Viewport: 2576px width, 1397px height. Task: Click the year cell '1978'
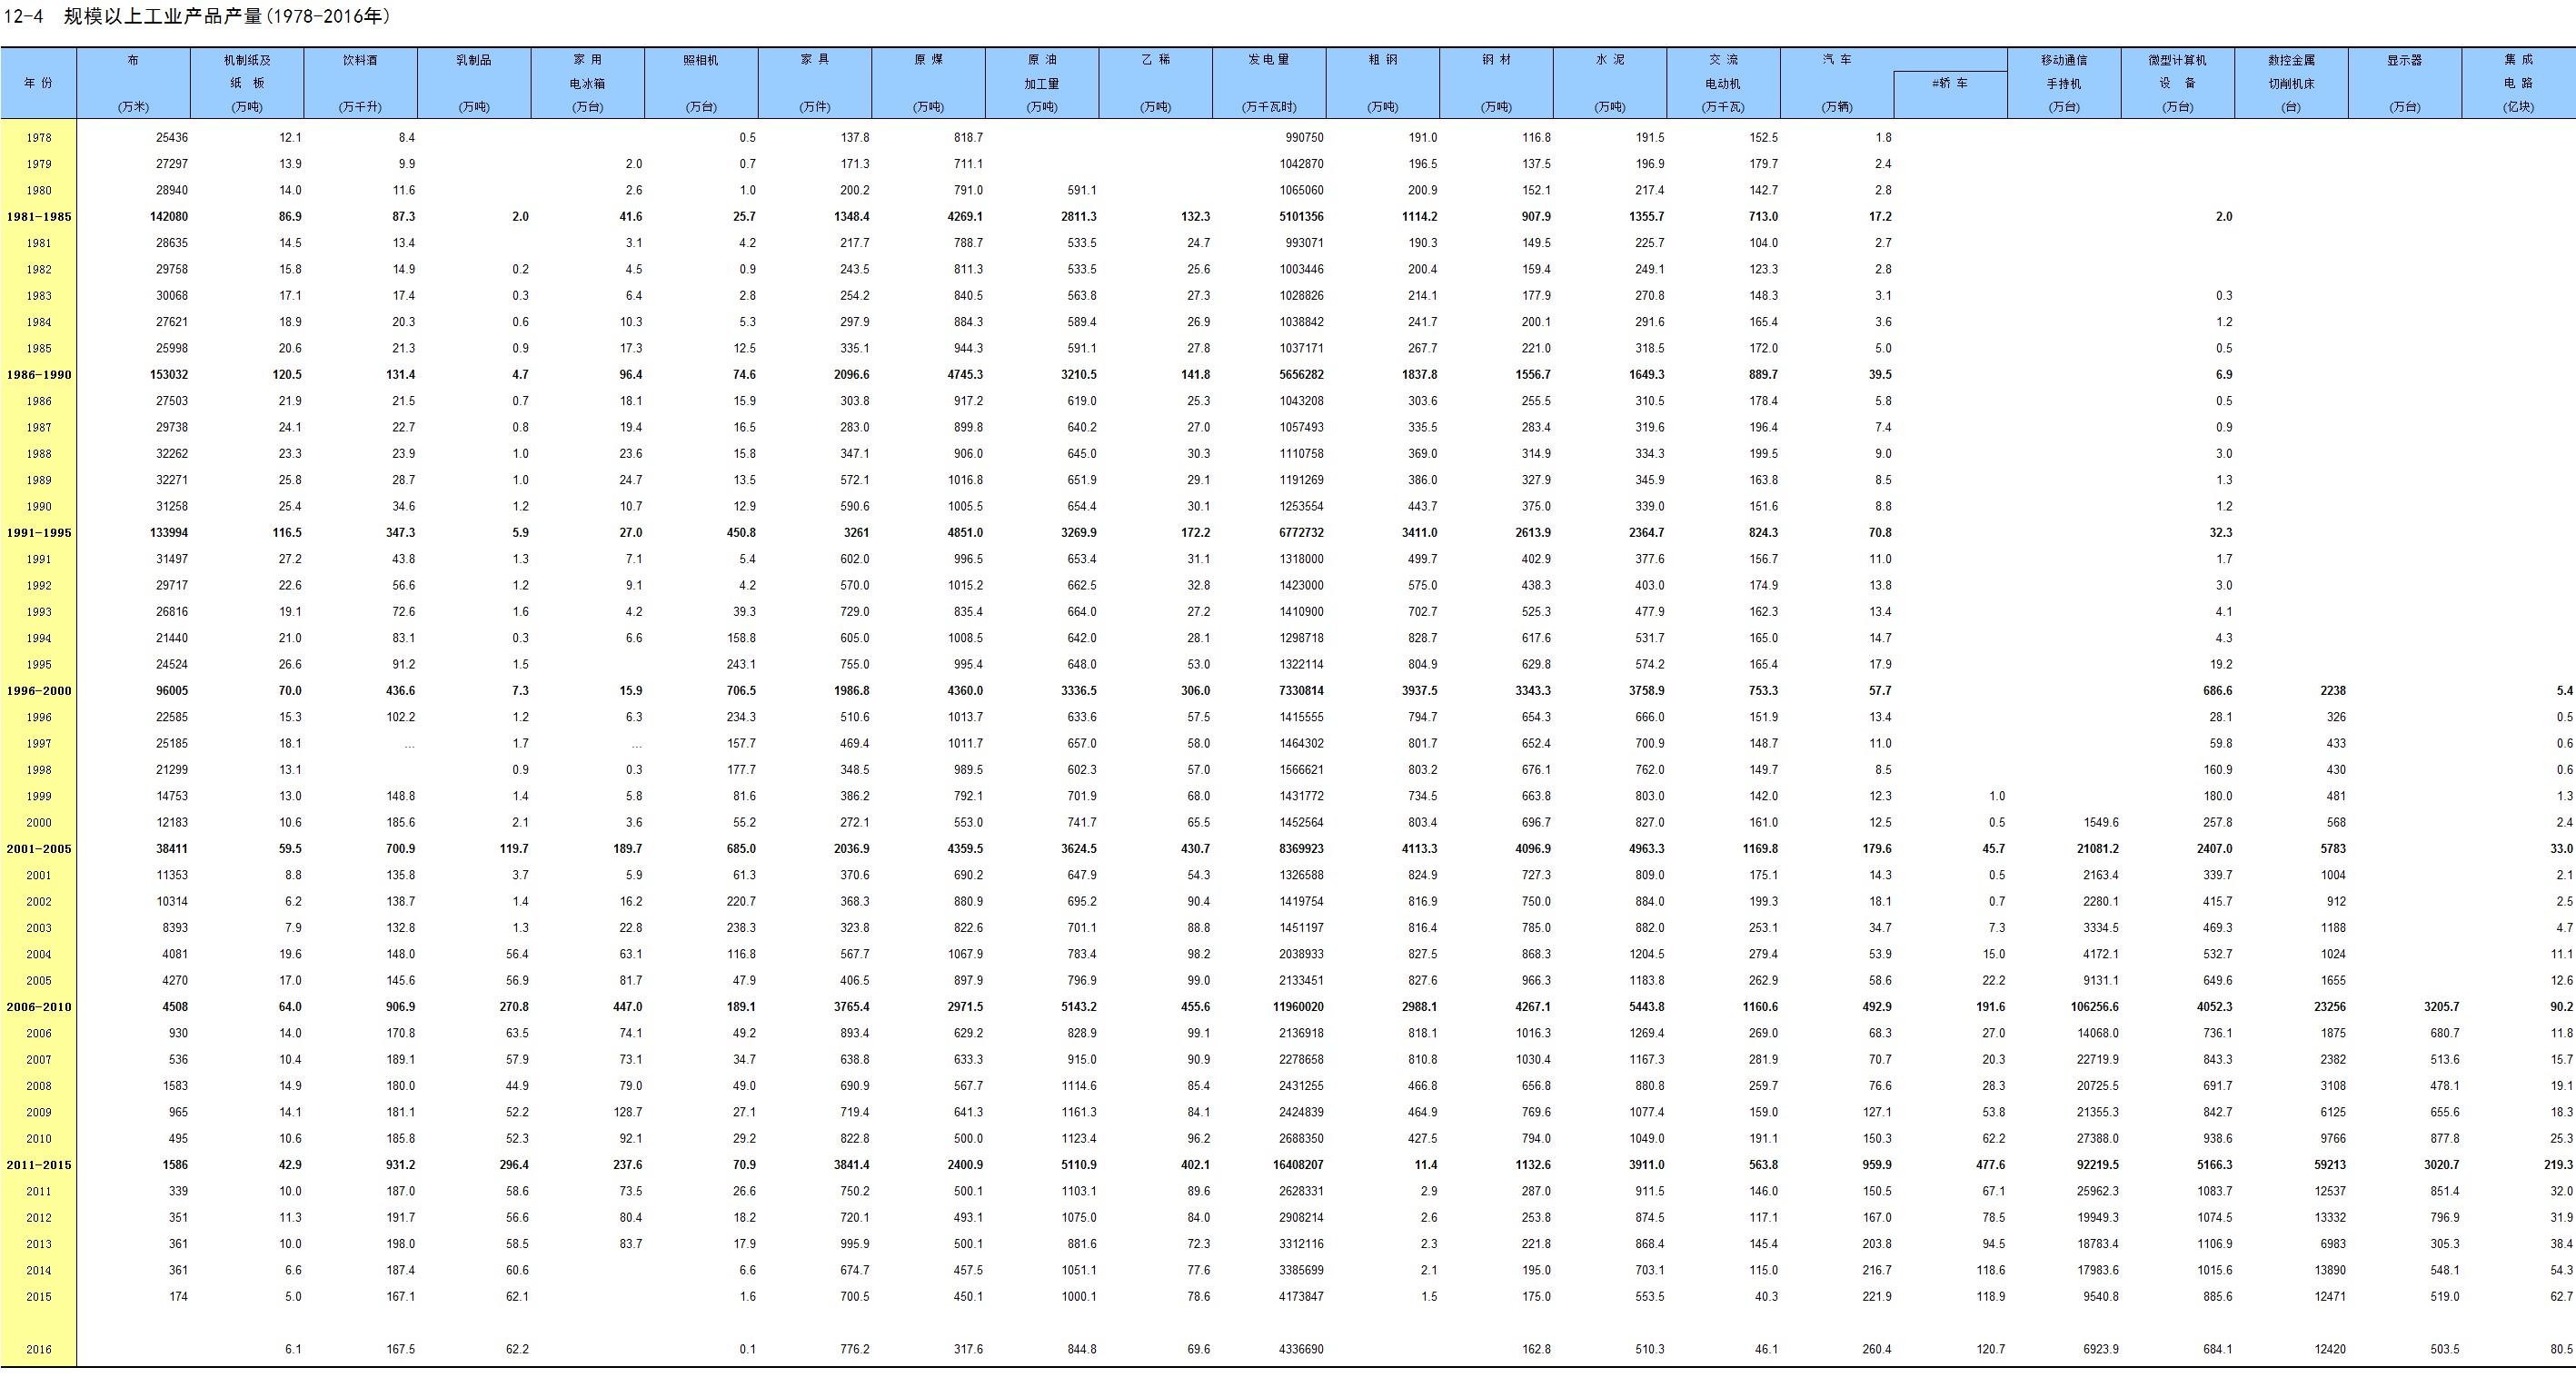38,138
